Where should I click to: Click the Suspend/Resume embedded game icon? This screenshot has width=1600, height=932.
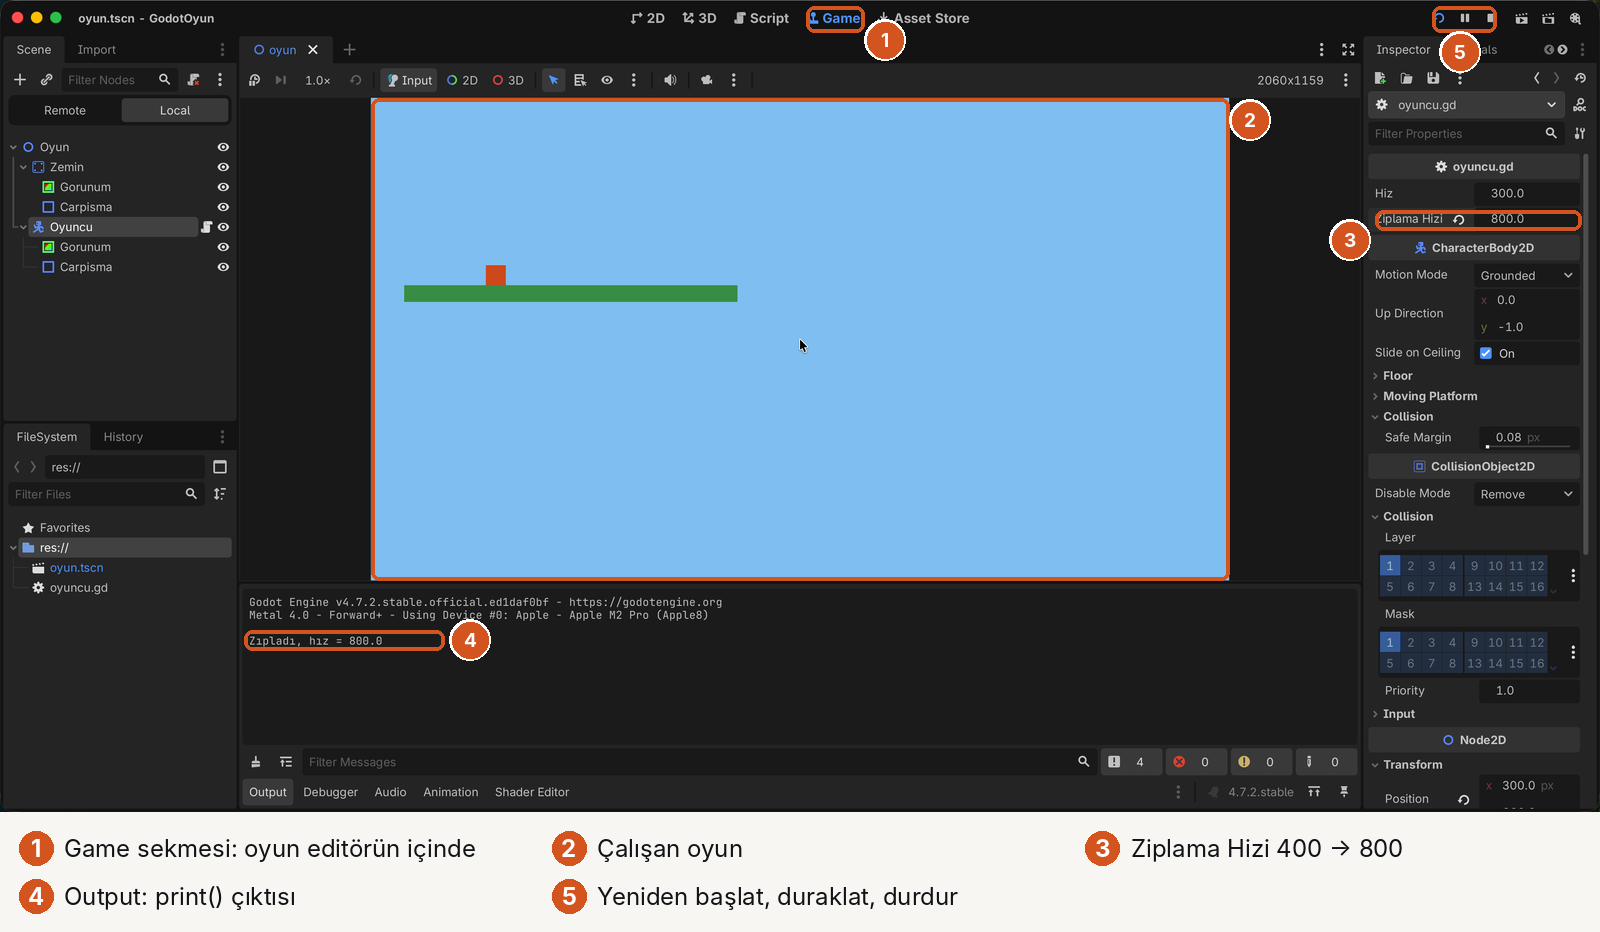pyautogui.click(x=255, y=80)
